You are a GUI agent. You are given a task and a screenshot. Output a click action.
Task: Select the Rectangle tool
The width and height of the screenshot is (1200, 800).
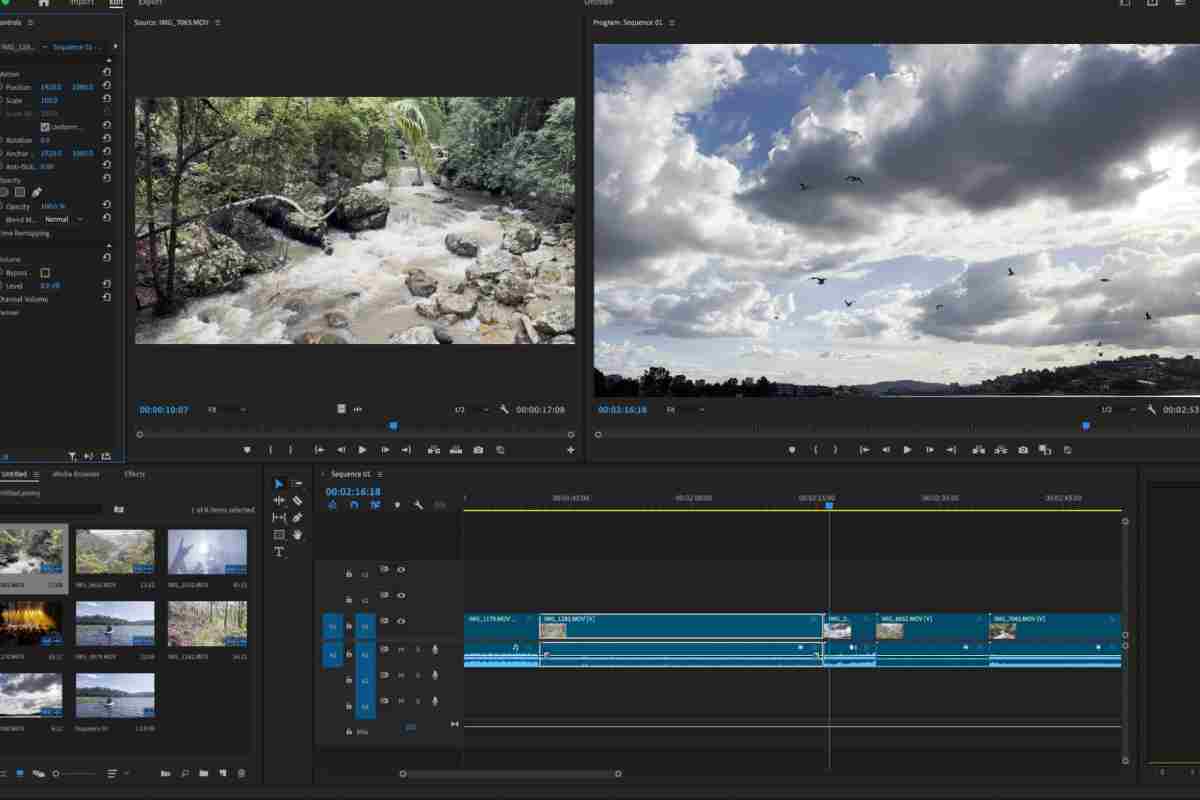[279, 535]
